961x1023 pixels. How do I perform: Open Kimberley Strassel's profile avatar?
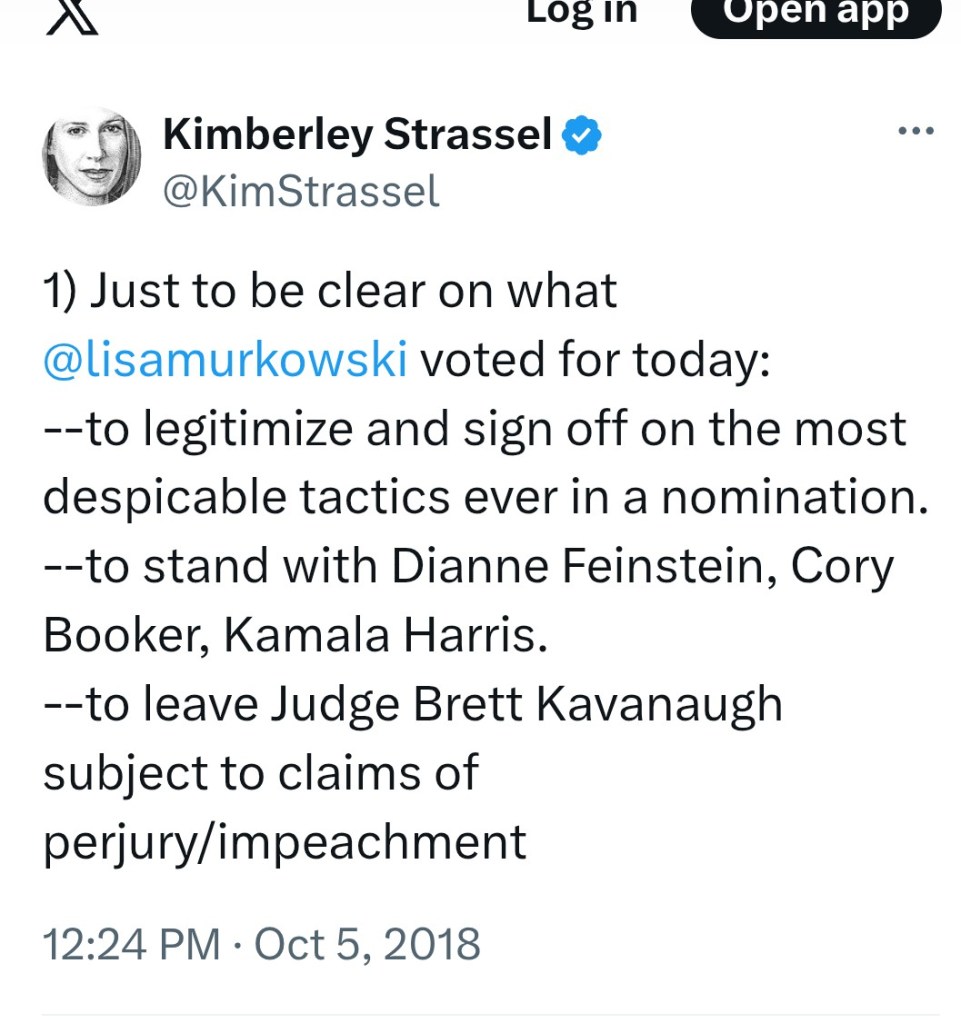point(91,157)
